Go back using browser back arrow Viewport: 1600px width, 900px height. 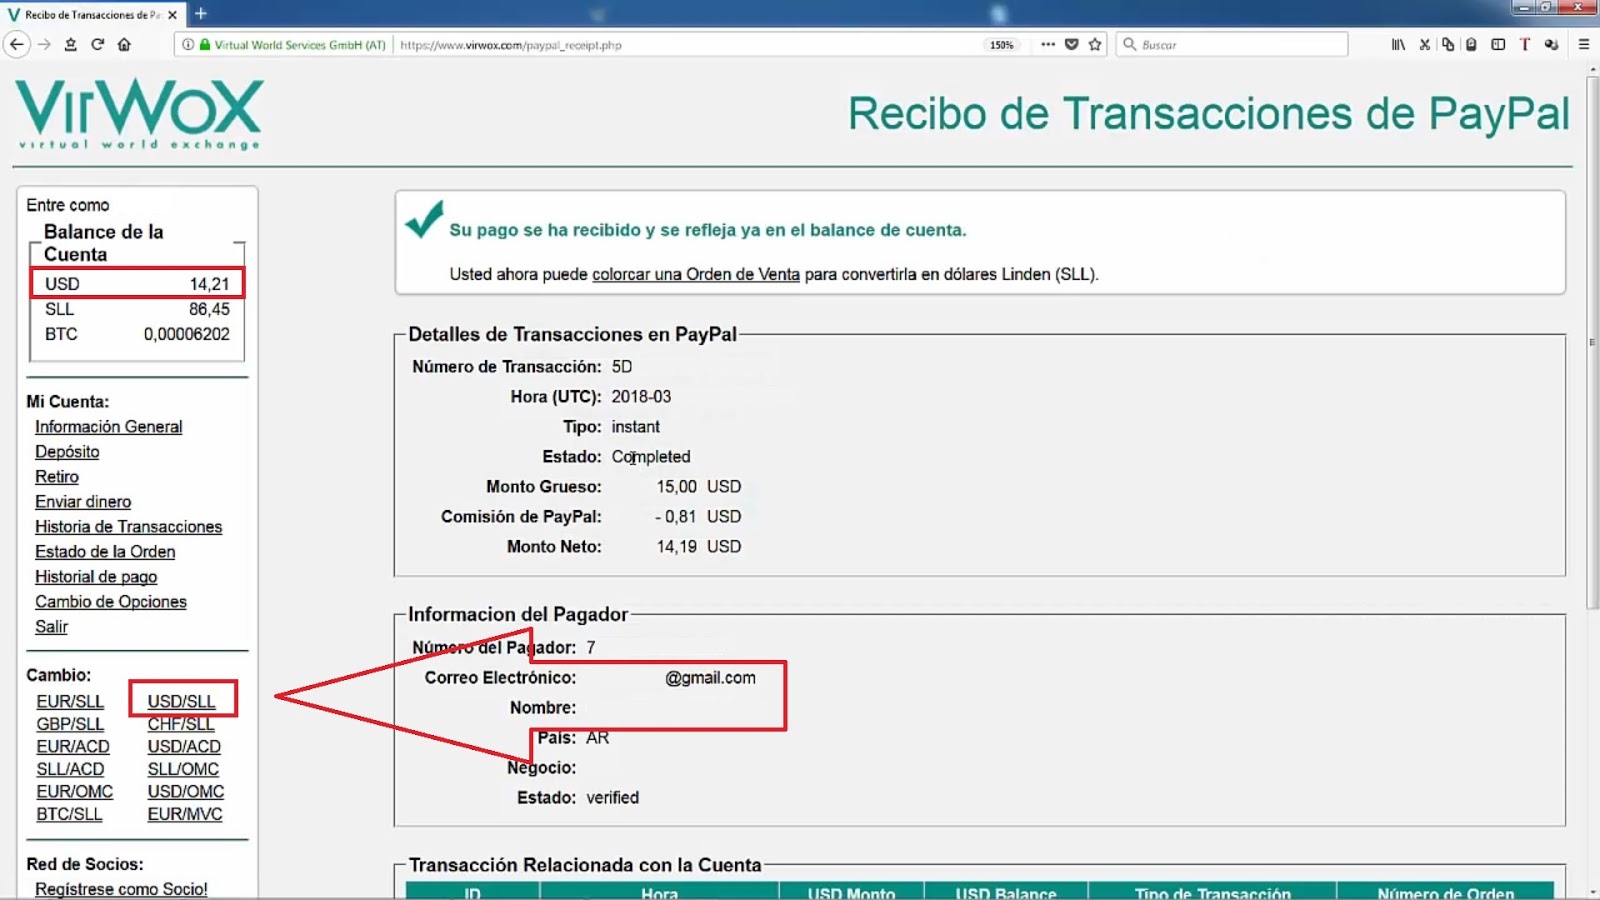point(16,44)
